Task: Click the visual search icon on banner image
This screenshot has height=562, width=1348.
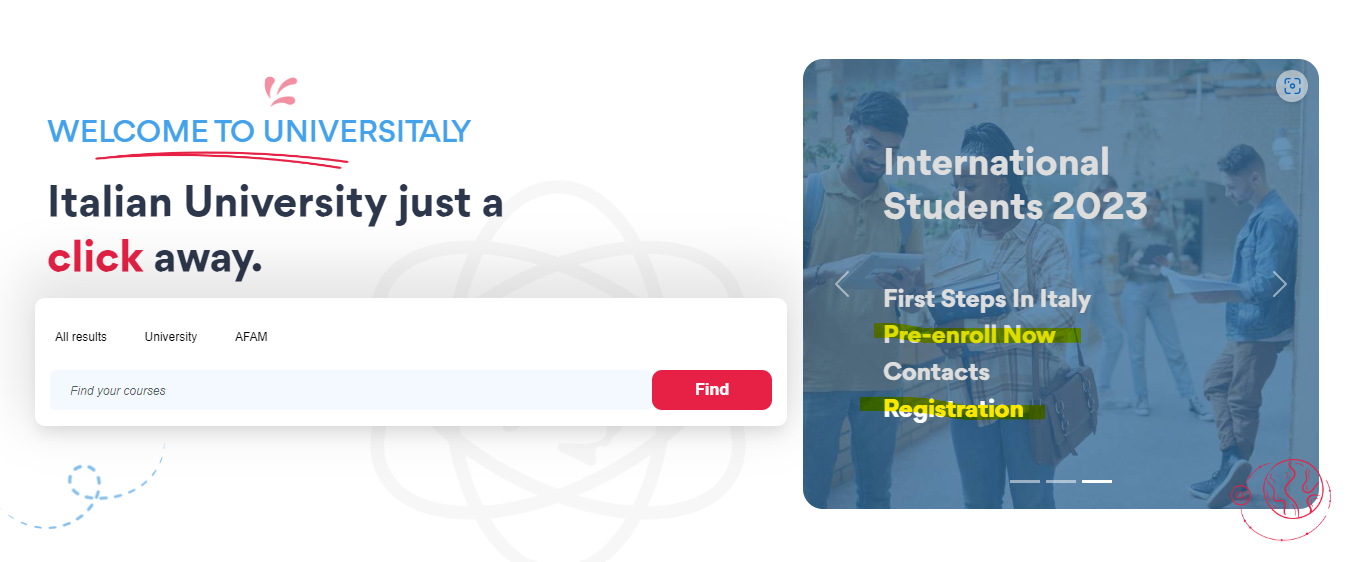Action: (x=1292, y=86)
